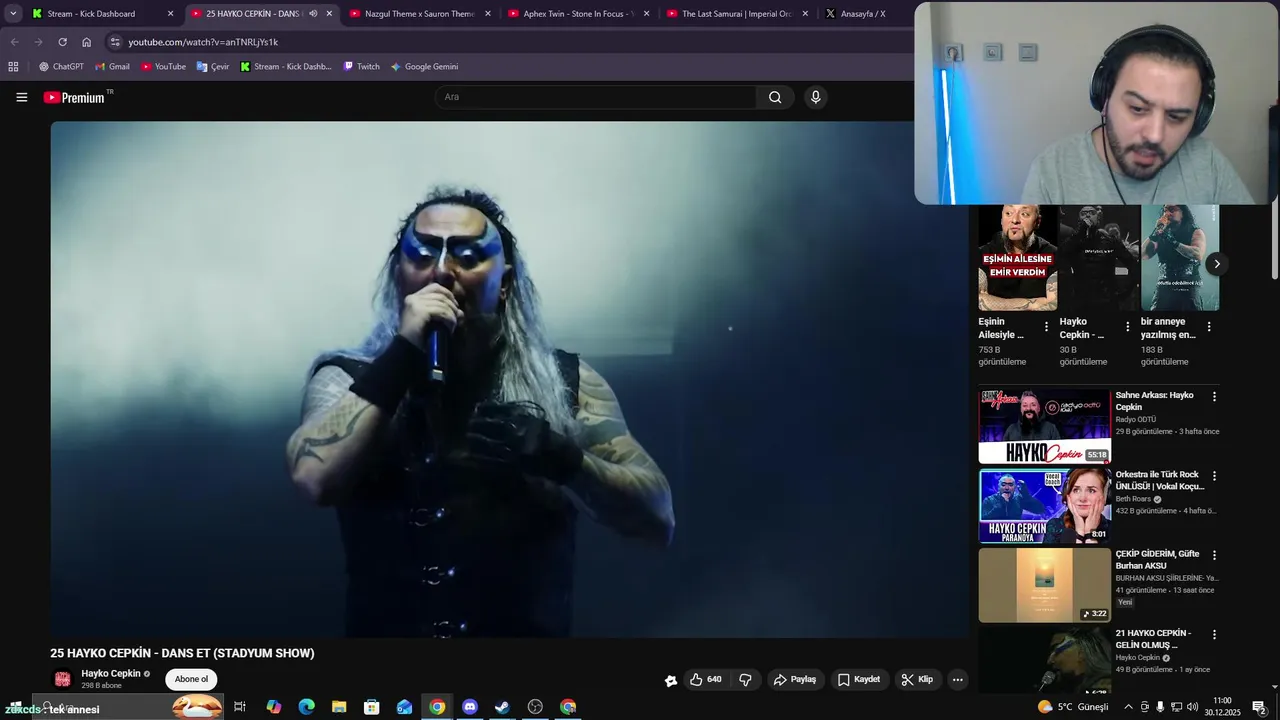Mute the Hayko Cepkin tab audio
Viewport: 1280px width, 720px height.
(313, 14)
